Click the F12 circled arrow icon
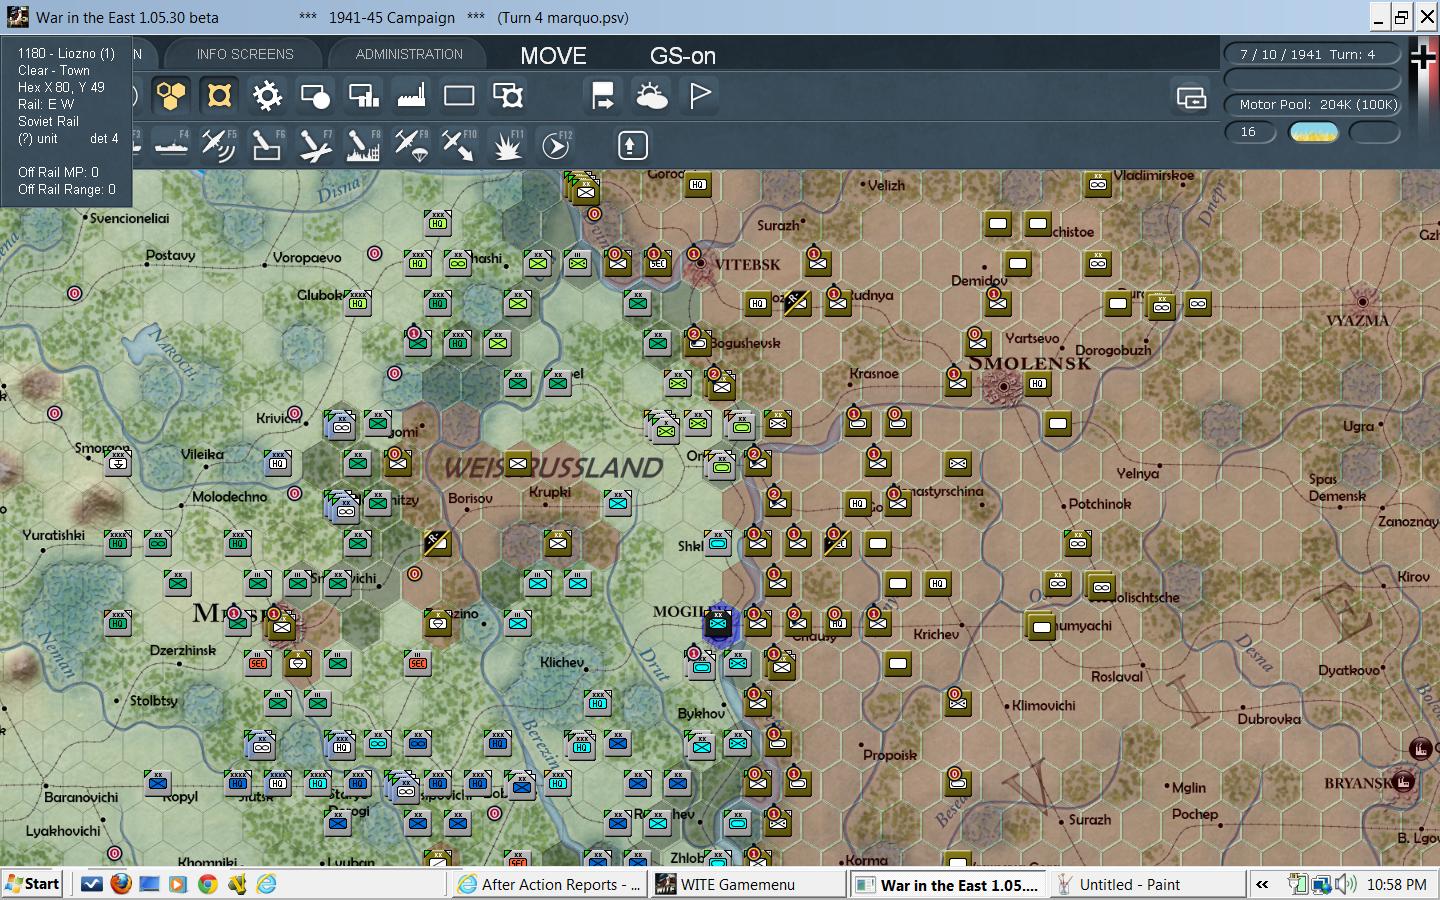 click(556, 146)
